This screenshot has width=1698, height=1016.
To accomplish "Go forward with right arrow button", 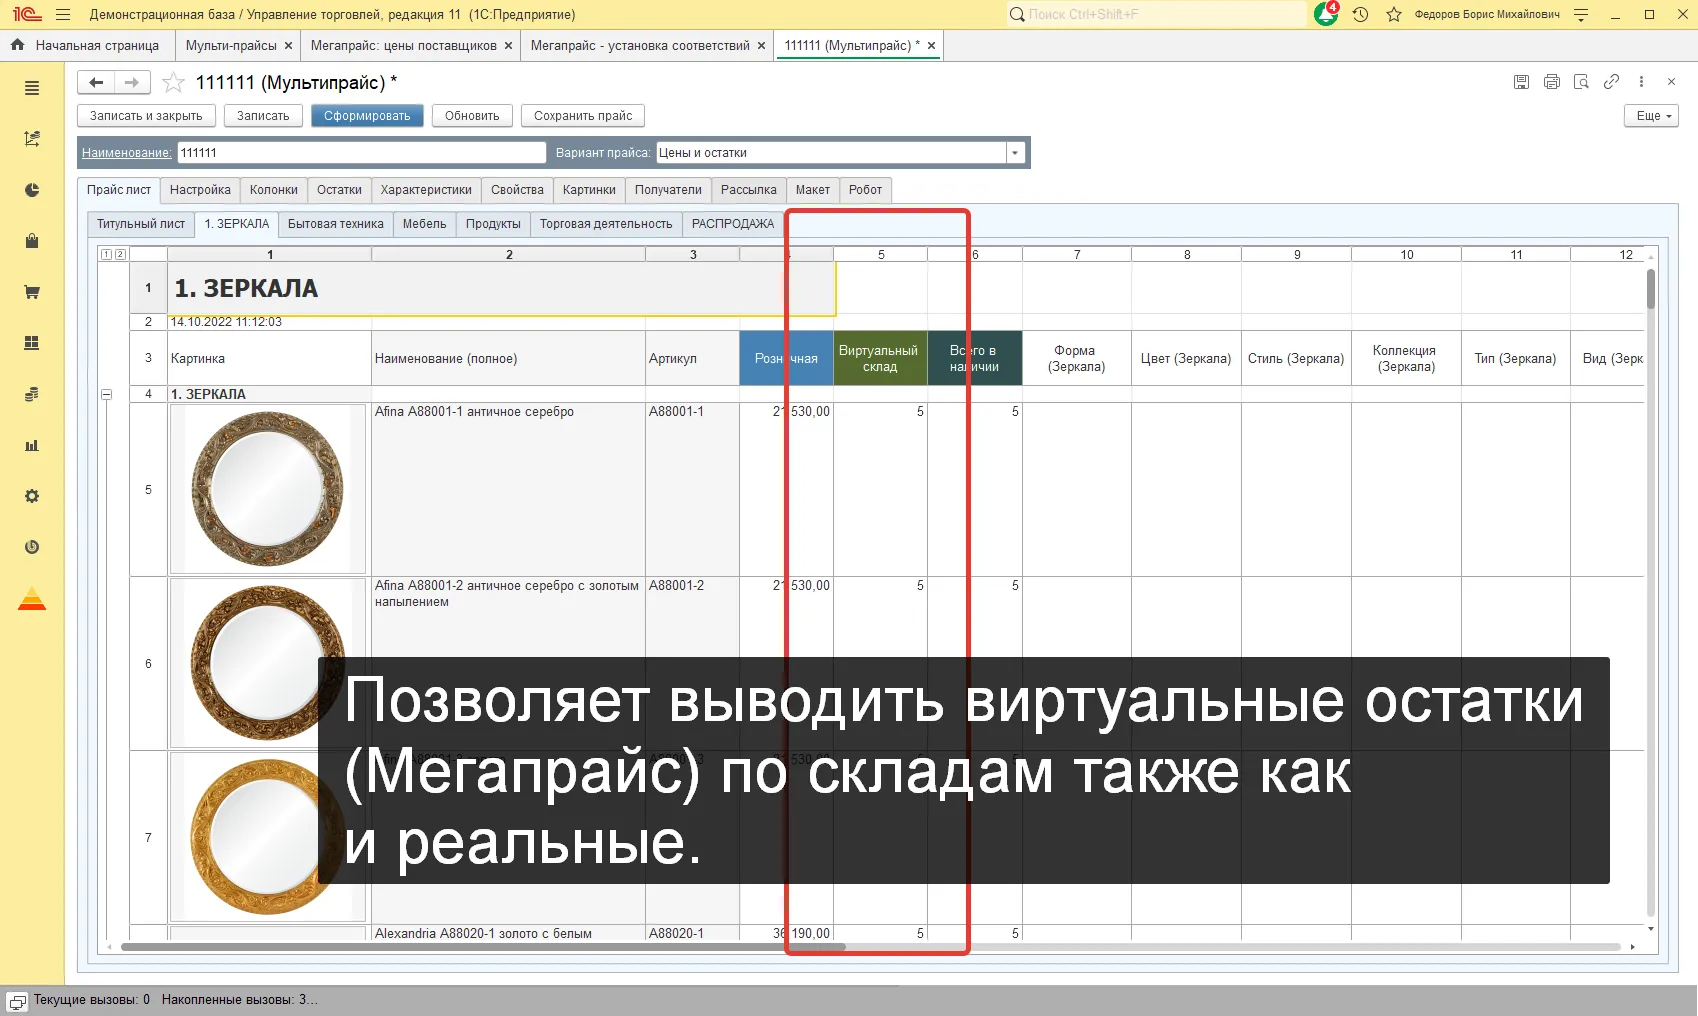I will click(x=132, y=82).
